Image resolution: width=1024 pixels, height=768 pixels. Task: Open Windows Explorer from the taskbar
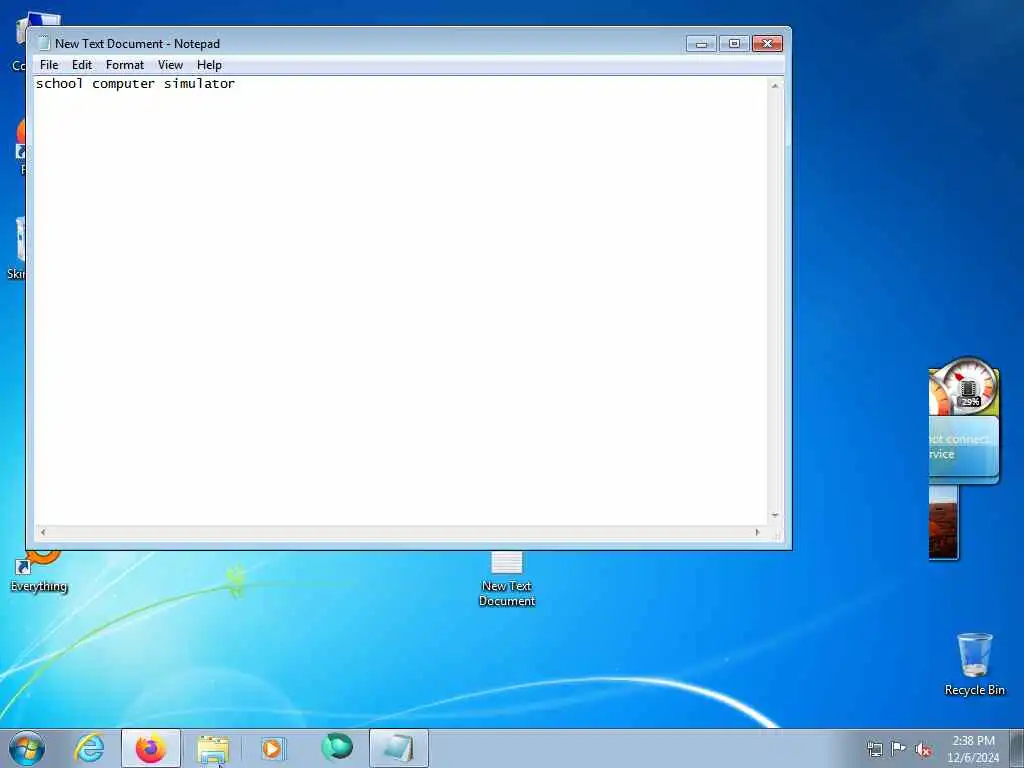coord(213,748)
